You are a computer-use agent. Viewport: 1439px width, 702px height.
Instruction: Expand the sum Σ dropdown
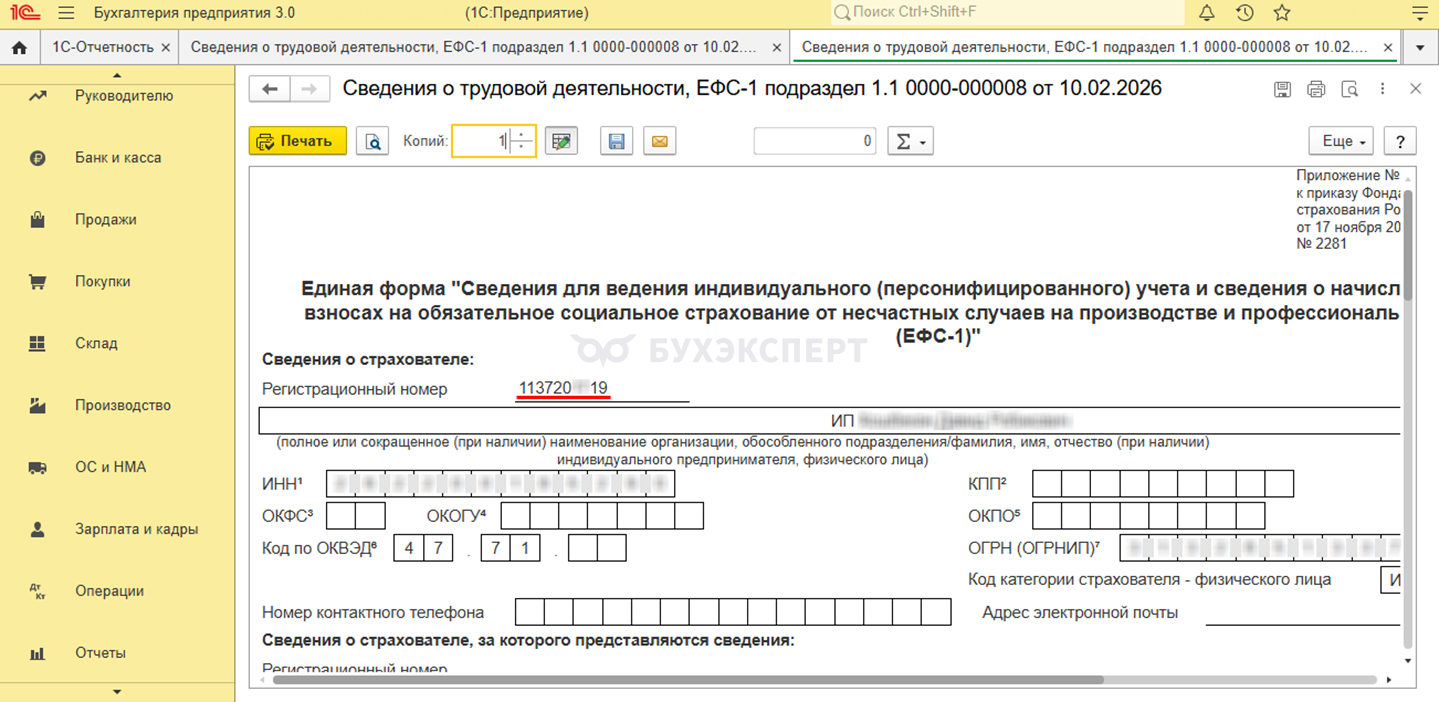(910, 142)
